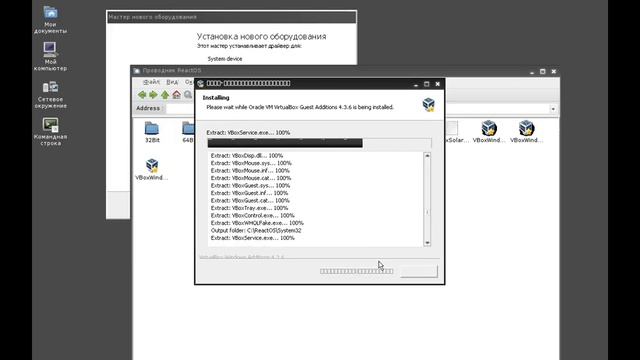Click the VirtualBox cube logo in installer header
This screenshot has width=640, height=360.
[x=429, y=104]
